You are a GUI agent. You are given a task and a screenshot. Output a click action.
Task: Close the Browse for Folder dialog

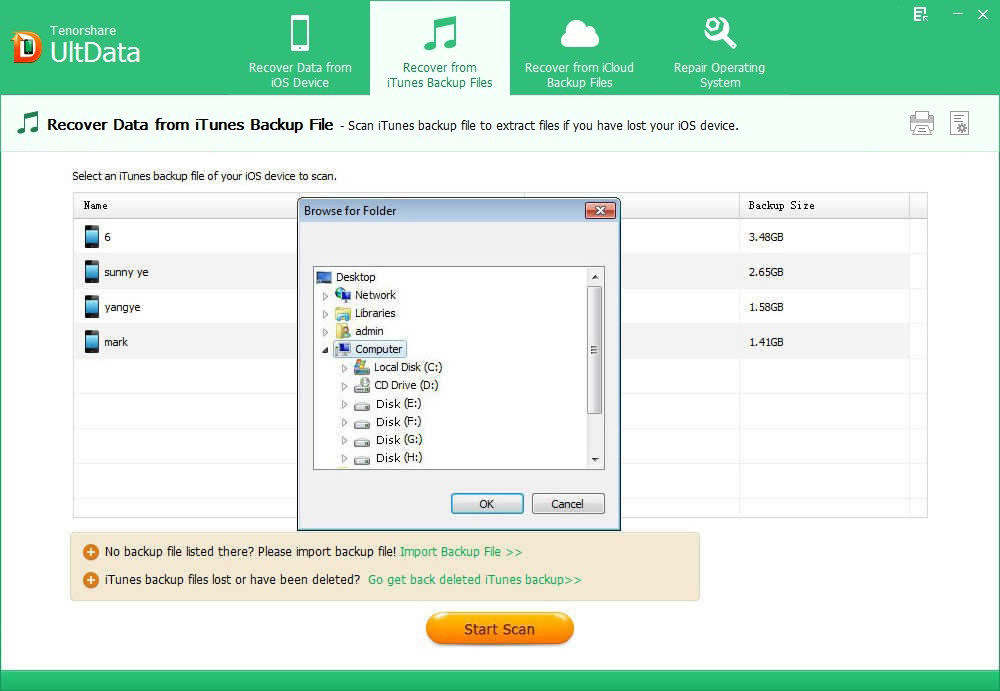pos(600,211)
